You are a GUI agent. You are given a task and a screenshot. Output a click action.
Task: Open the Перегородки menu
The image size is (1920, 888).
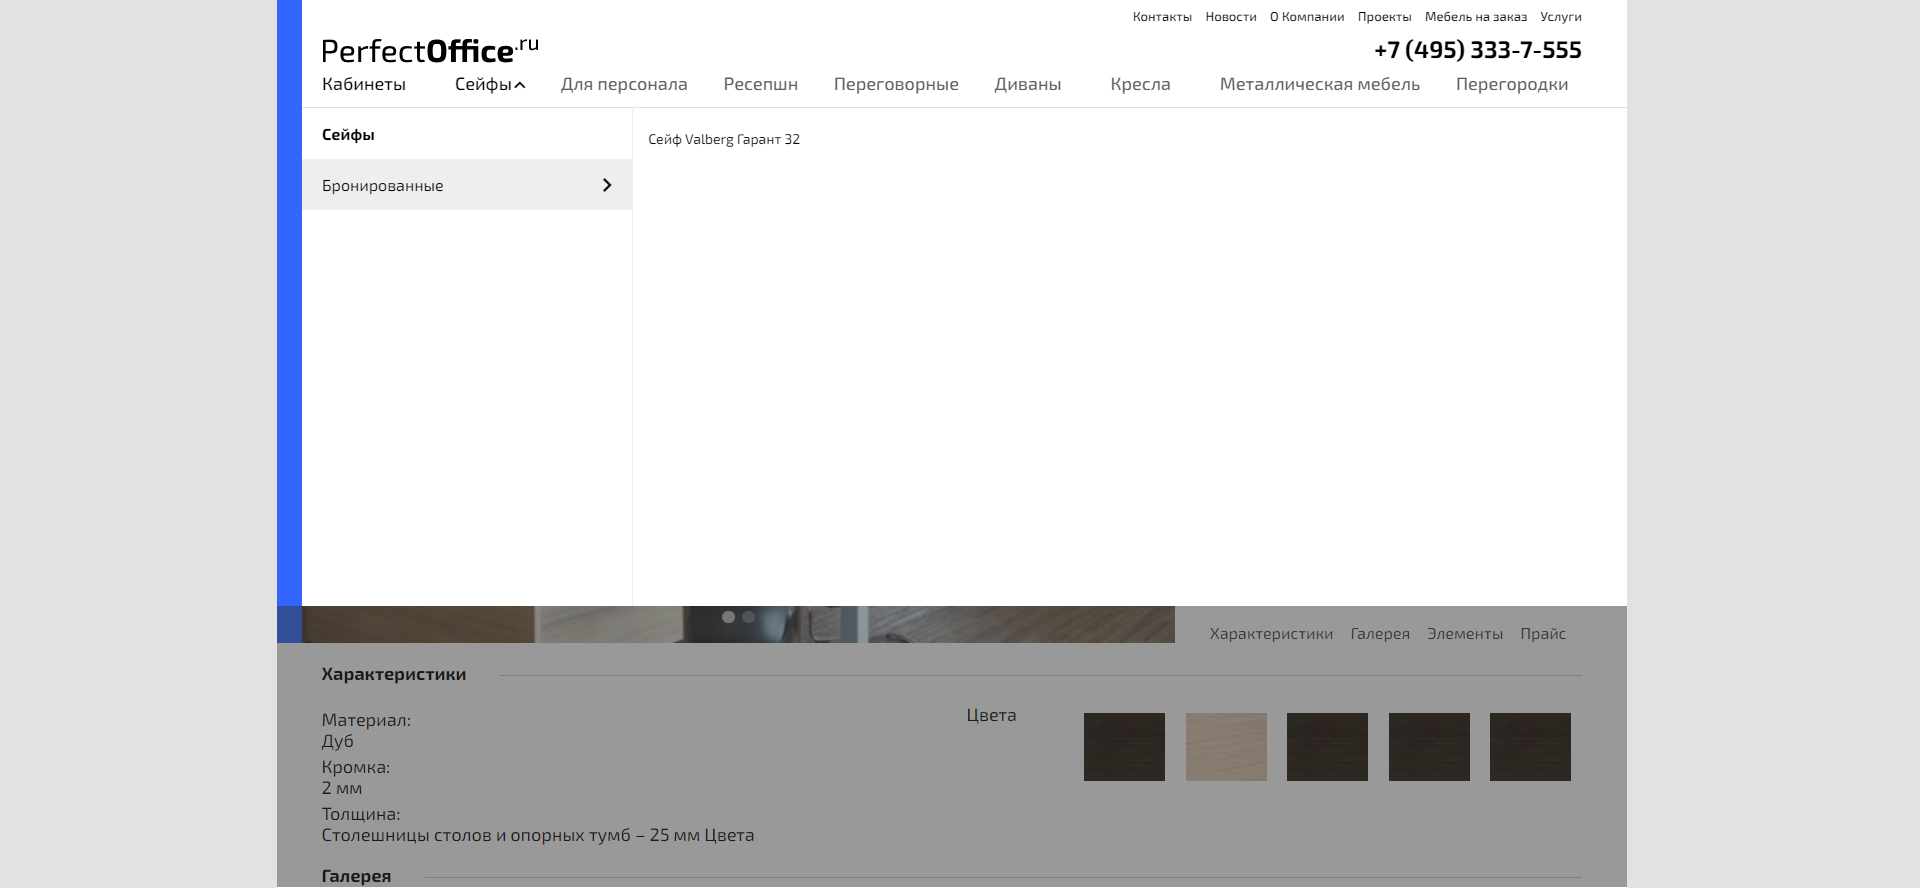[1512, 84]
